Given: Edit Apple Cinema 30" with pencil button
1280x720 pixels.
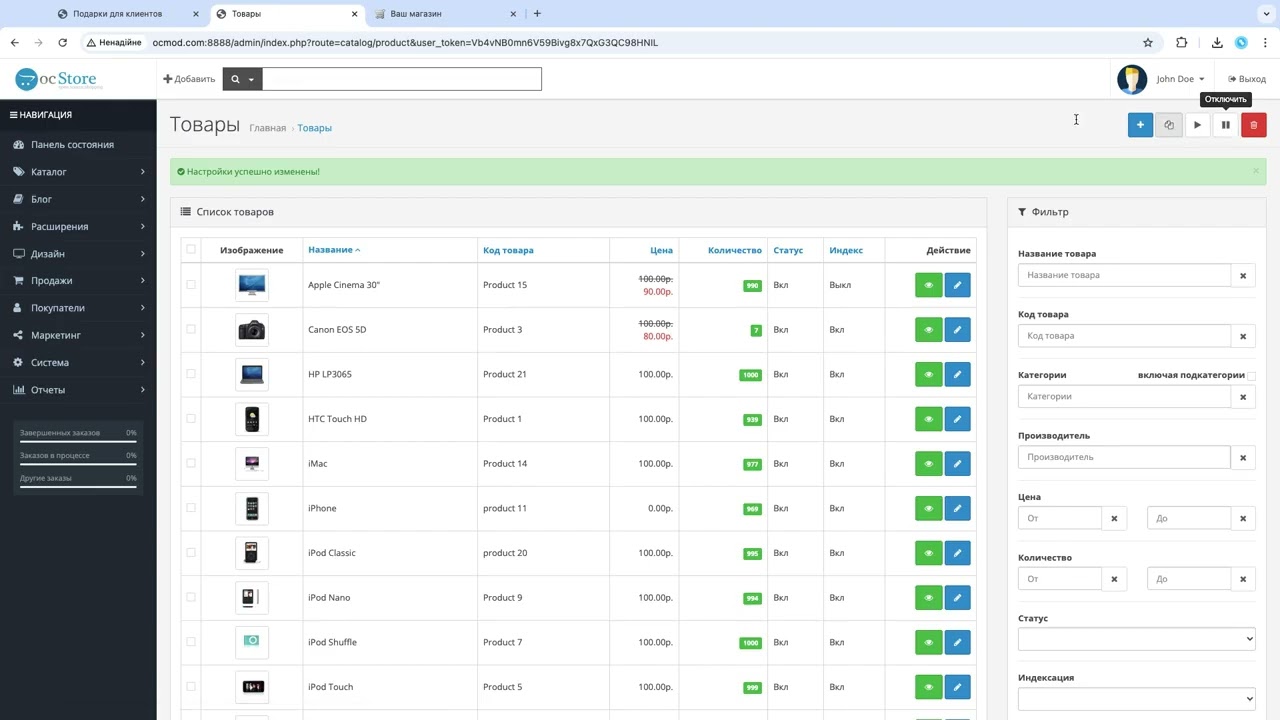Looking at the screenshot, I should 957,285.
